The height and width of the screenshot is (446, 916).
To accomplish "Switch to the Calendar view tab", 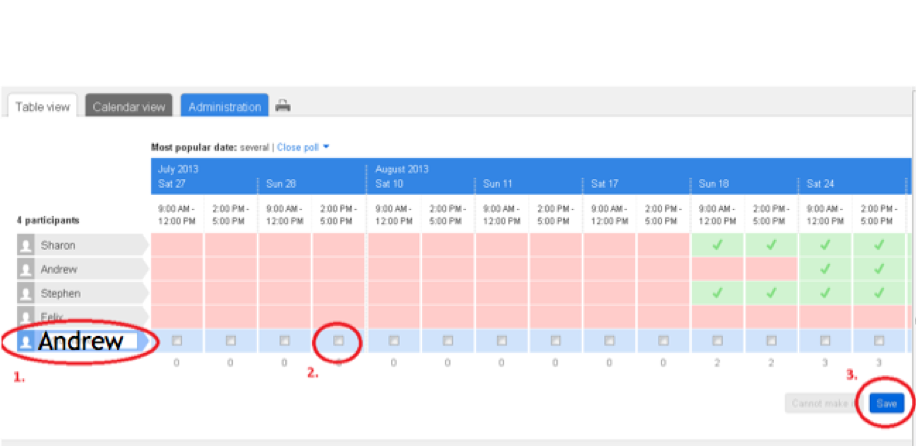I will tap(129, 107).
